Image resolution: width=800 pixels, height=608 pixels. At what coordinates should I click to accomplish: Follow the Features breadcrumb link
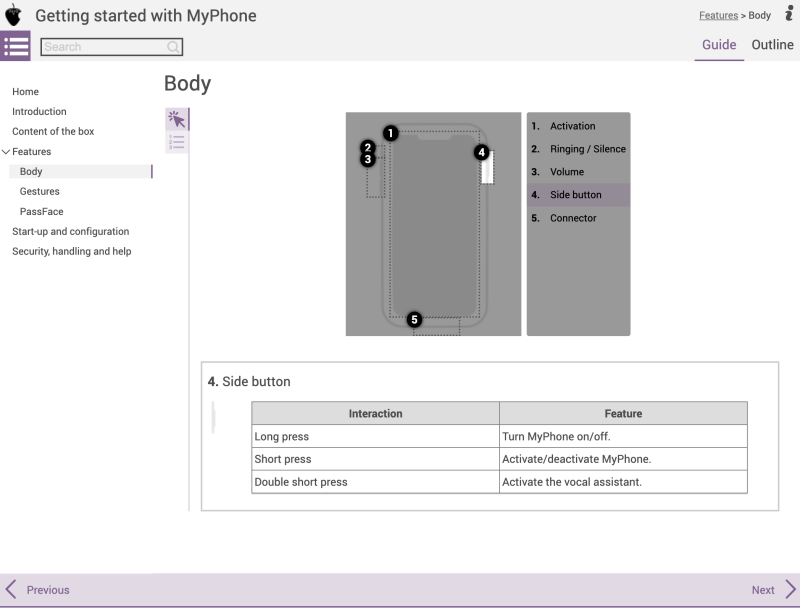coord(718,15)
